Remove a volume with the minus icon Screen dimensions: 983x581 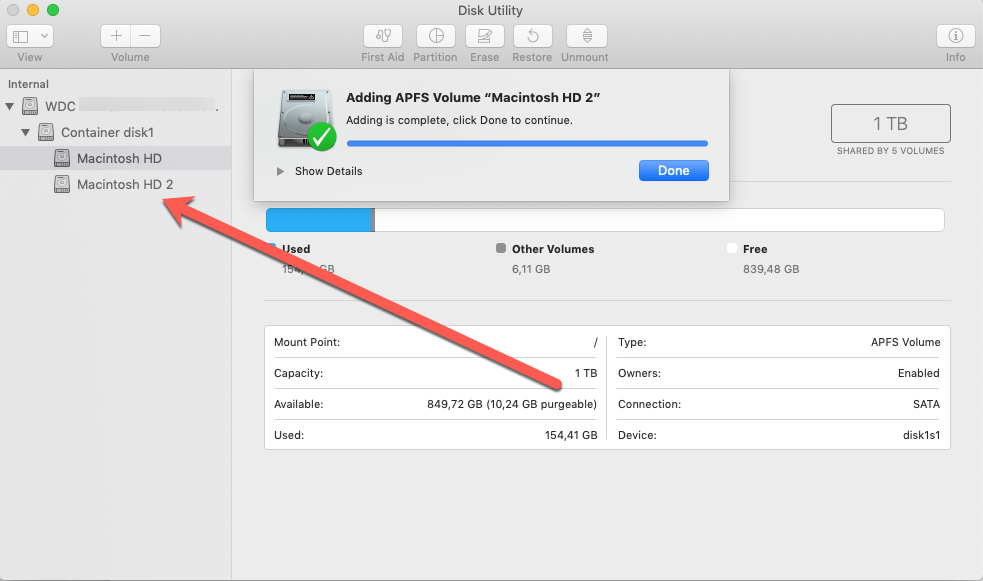tap(144, 34)
